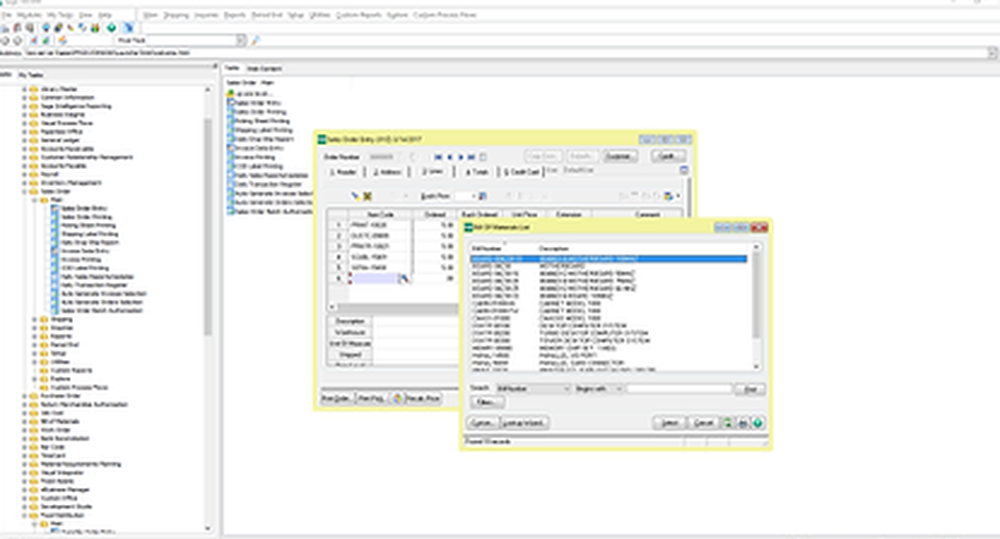1000x539 pixels.
Task: Click the refresh icon beside Cancel in the Bill of Materials List
Action: (x=728, y=423)
